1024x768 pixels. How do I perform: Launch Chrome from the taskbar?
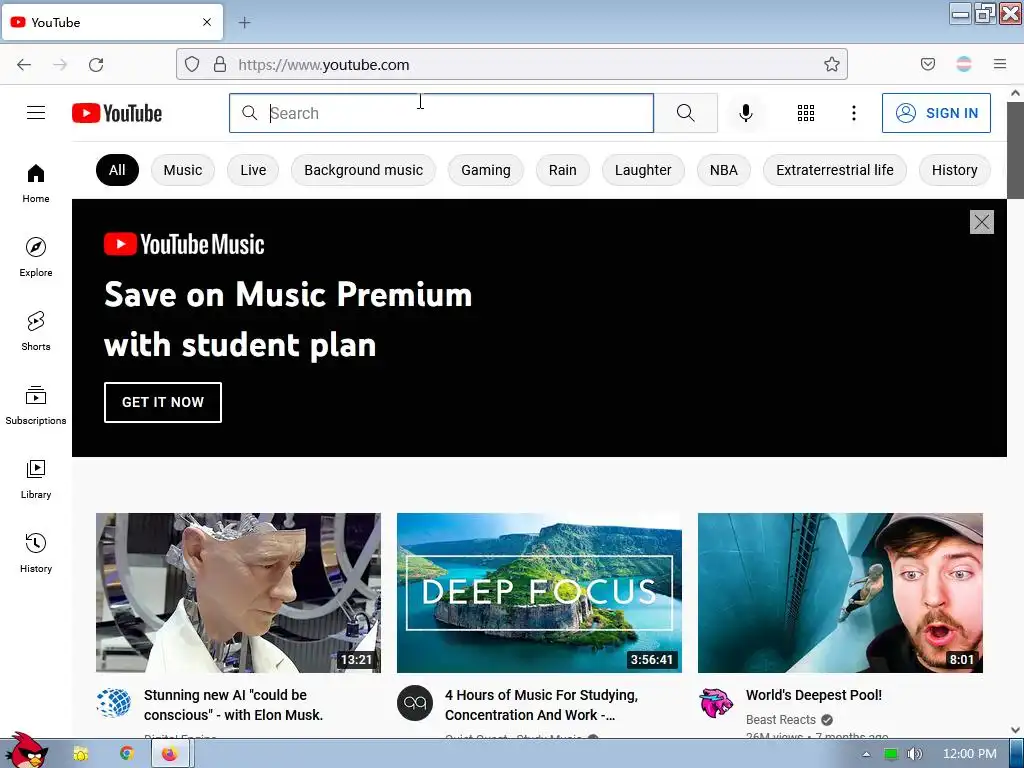126,754
